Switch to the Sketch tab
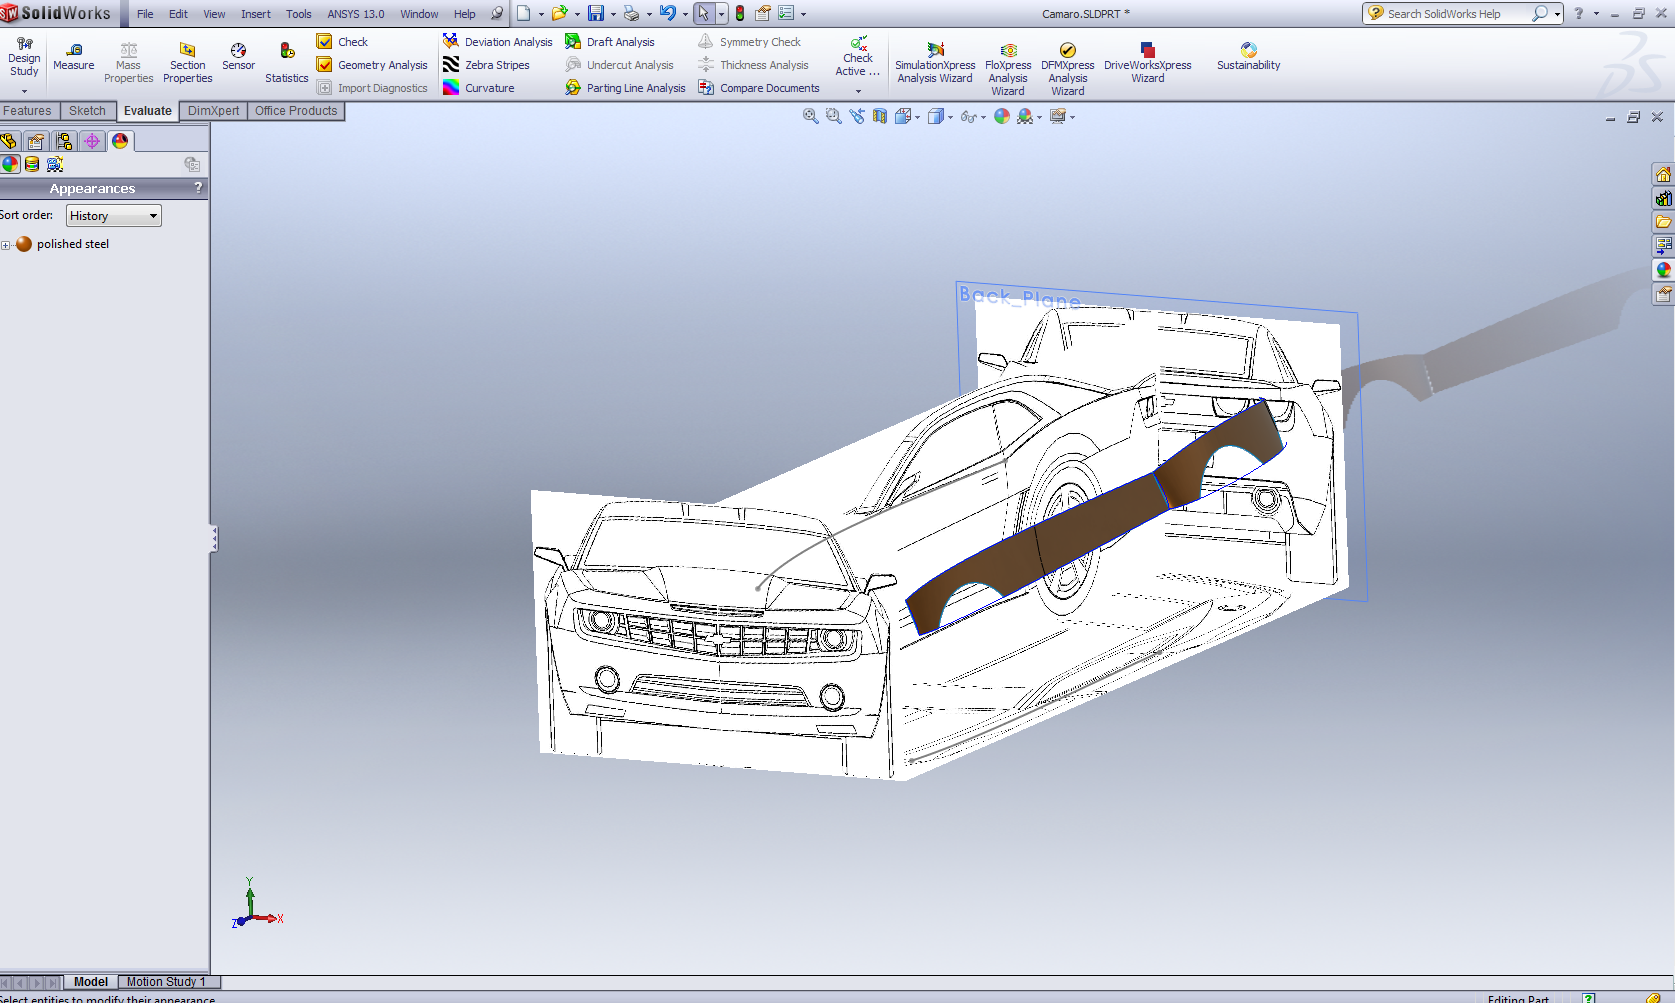 coord(87,111)
